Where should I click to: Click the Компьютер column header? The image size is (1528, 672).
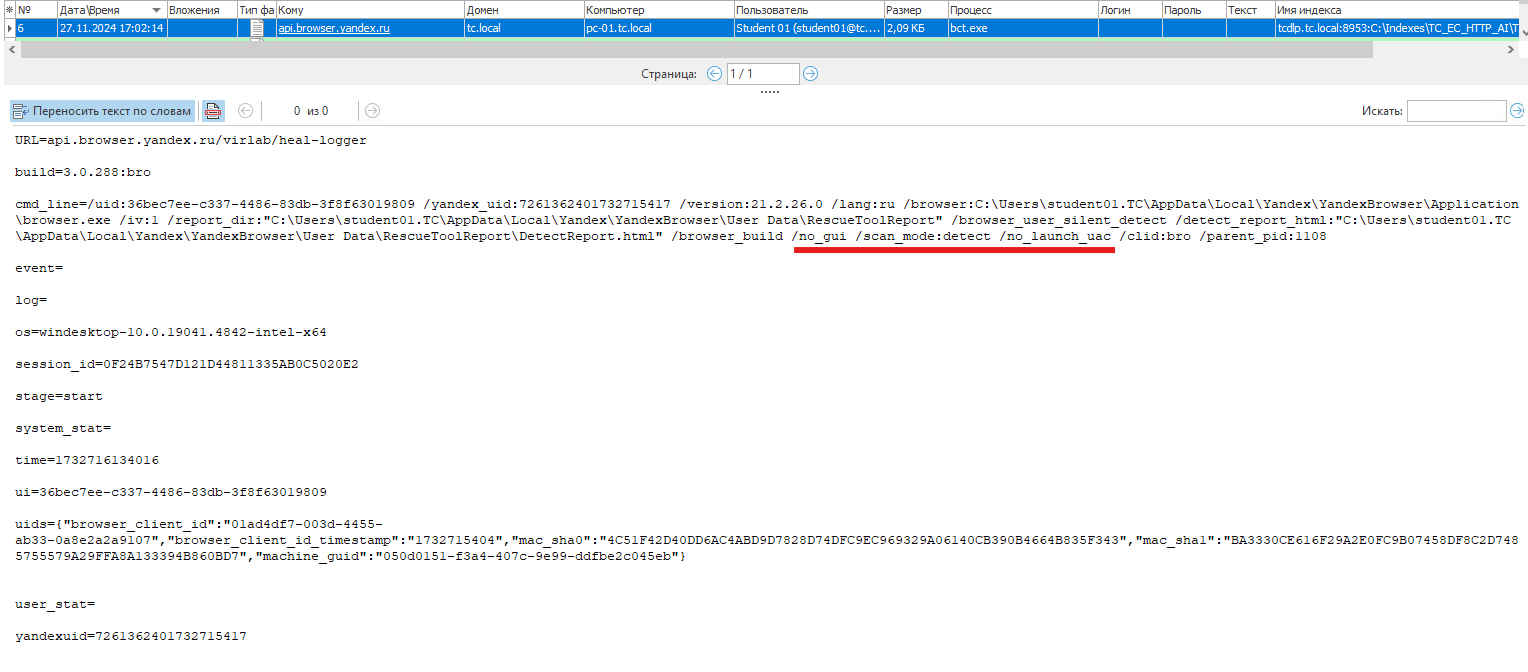[658, 9]
